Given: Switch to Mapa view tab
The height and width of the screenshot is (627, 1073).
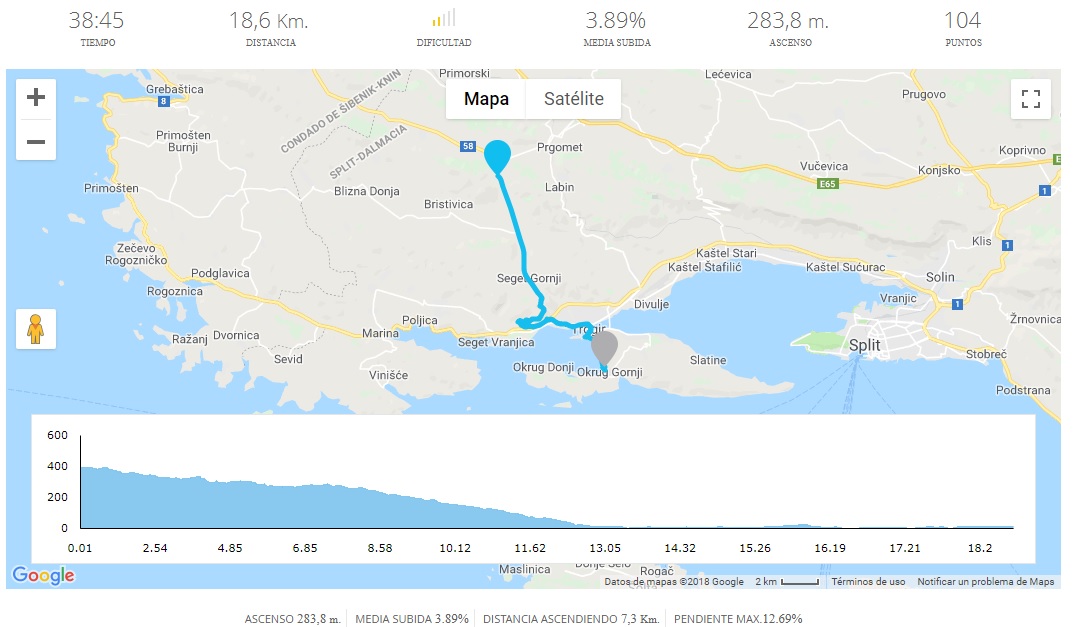Looking at the screenshot, I should 486,99.
